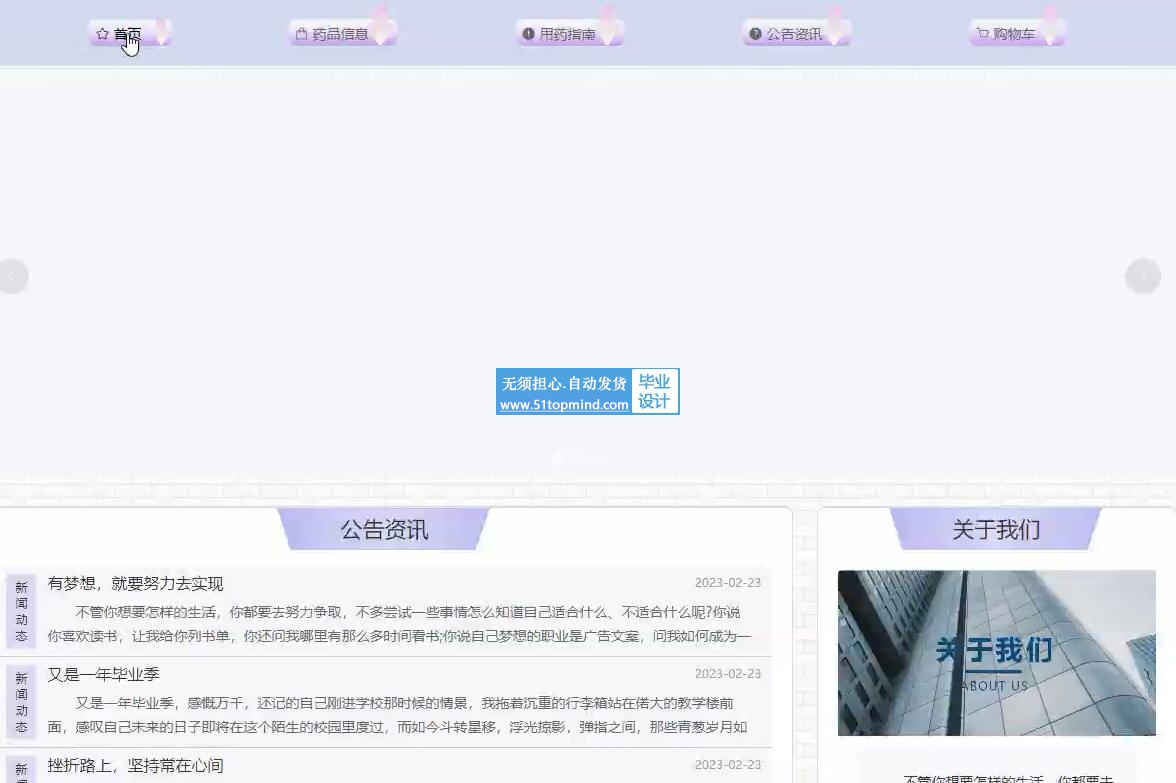Click the bag icon beside 药品信息
The image size is (1176, 783).
pos(302,34)
